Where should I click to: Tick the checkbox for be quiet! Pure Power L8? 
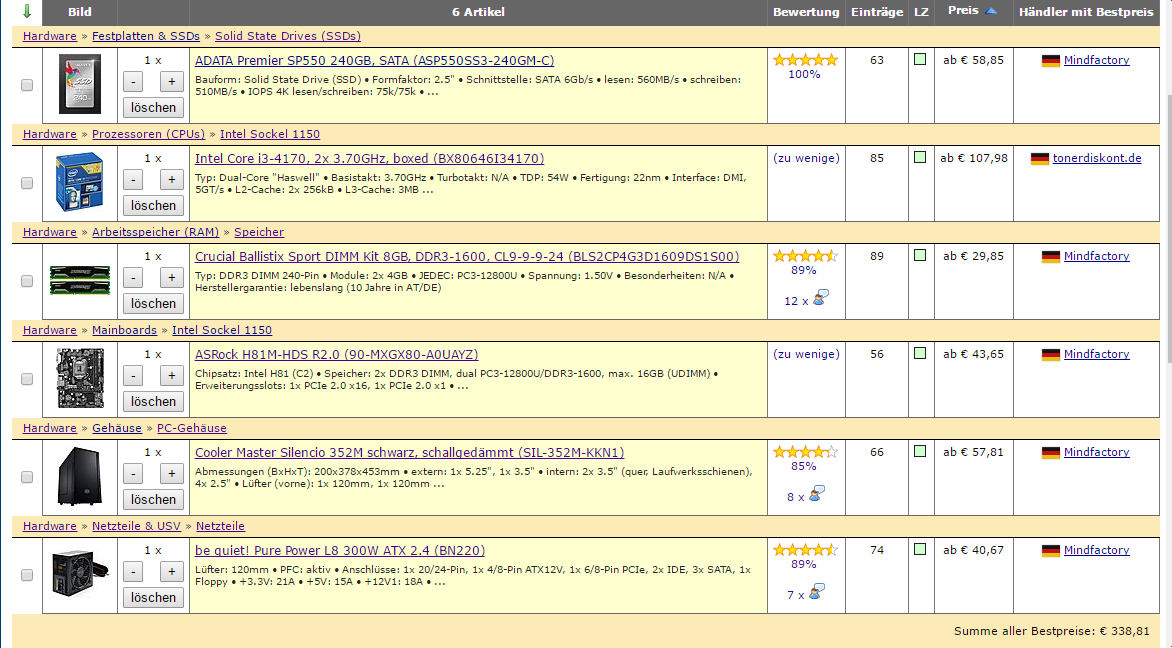pyautogui.click(x=27, y=575)
